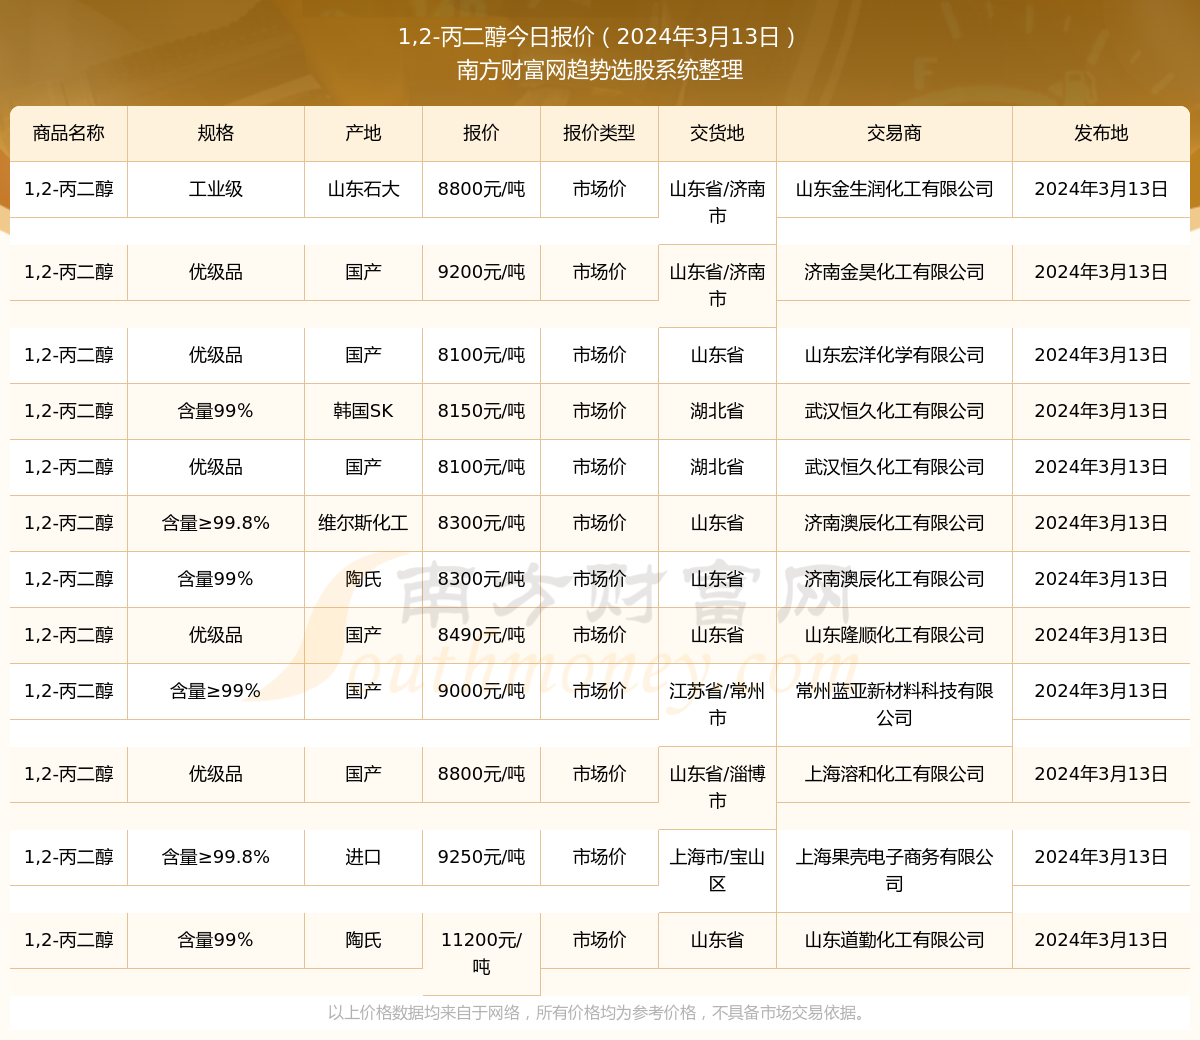The image size is (1200, 1040).
Task: Click the 交易商 column header
Action: tap(894, 133)
